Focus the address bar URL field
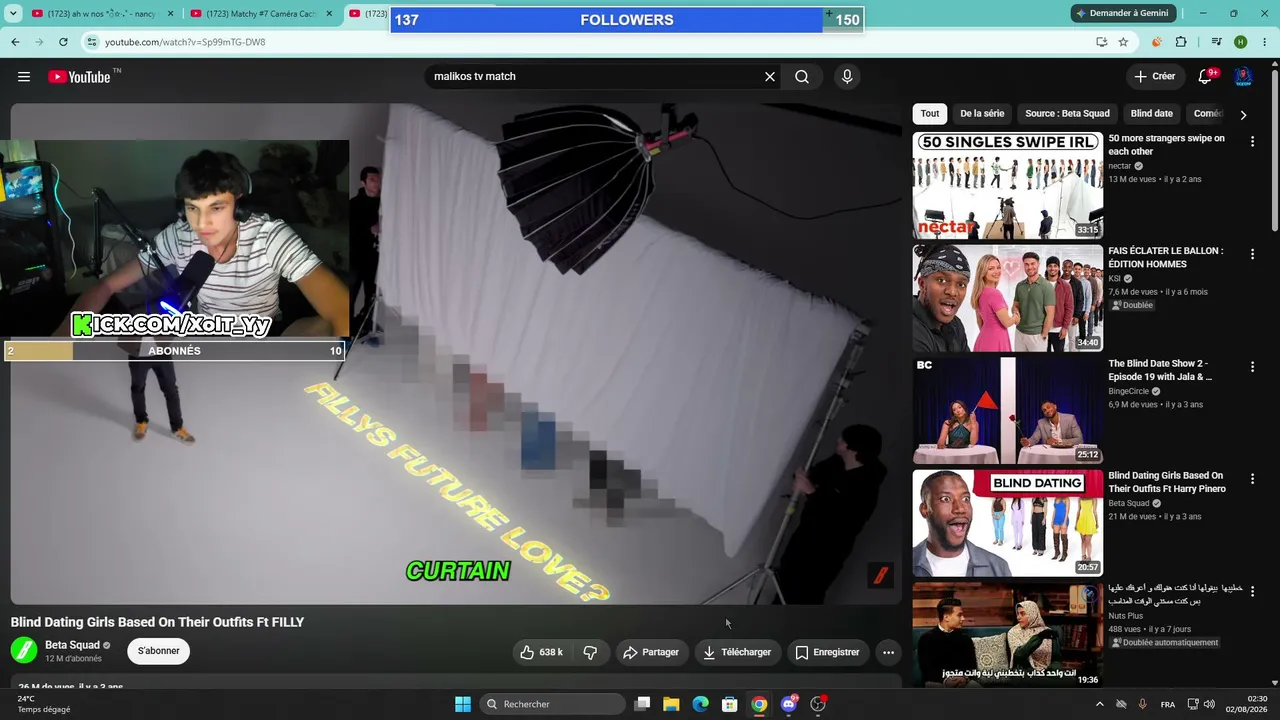This screenshot has height=720, width=1280. pos(590,42)
